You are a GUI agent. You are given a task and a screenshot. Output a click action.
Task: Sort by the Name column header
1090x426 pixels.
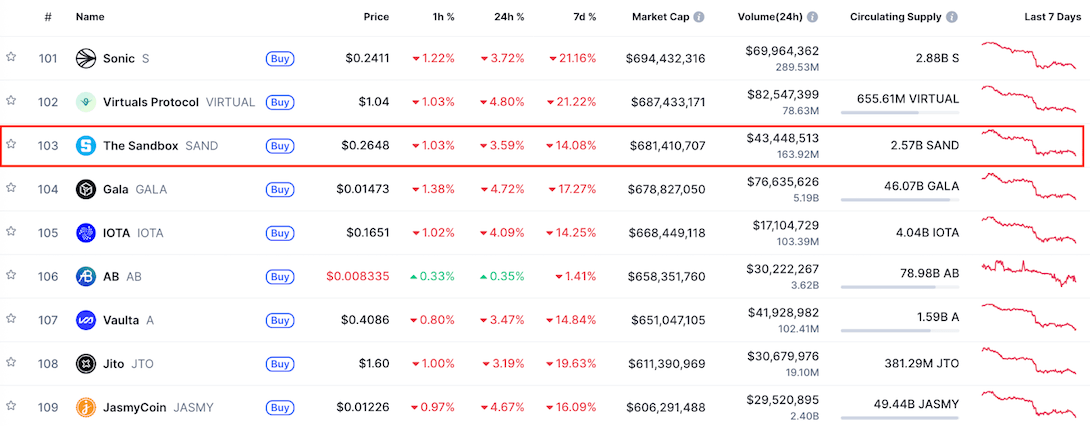pos(90,17)
